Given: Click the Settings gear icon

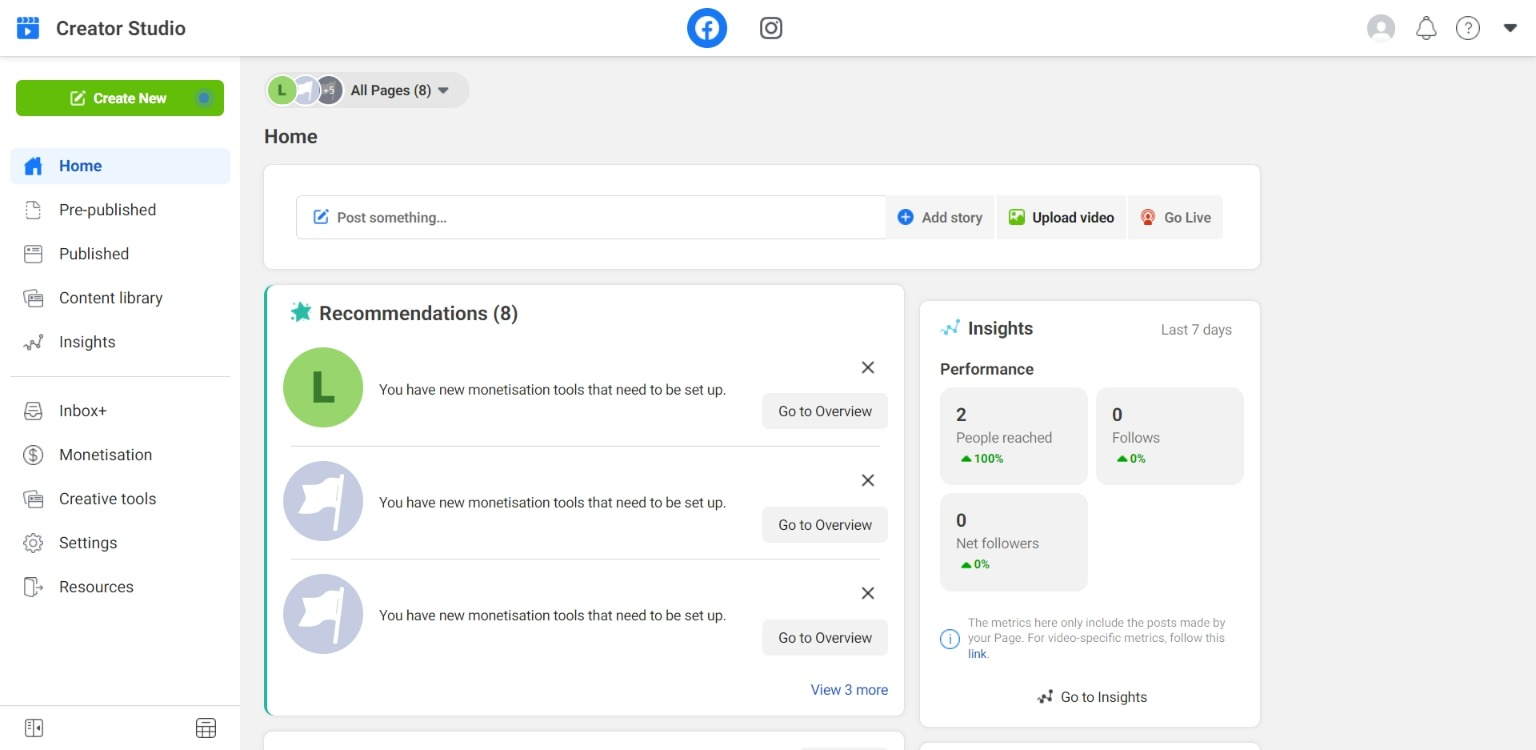Looking at the screenshot, I should (33, 543).
